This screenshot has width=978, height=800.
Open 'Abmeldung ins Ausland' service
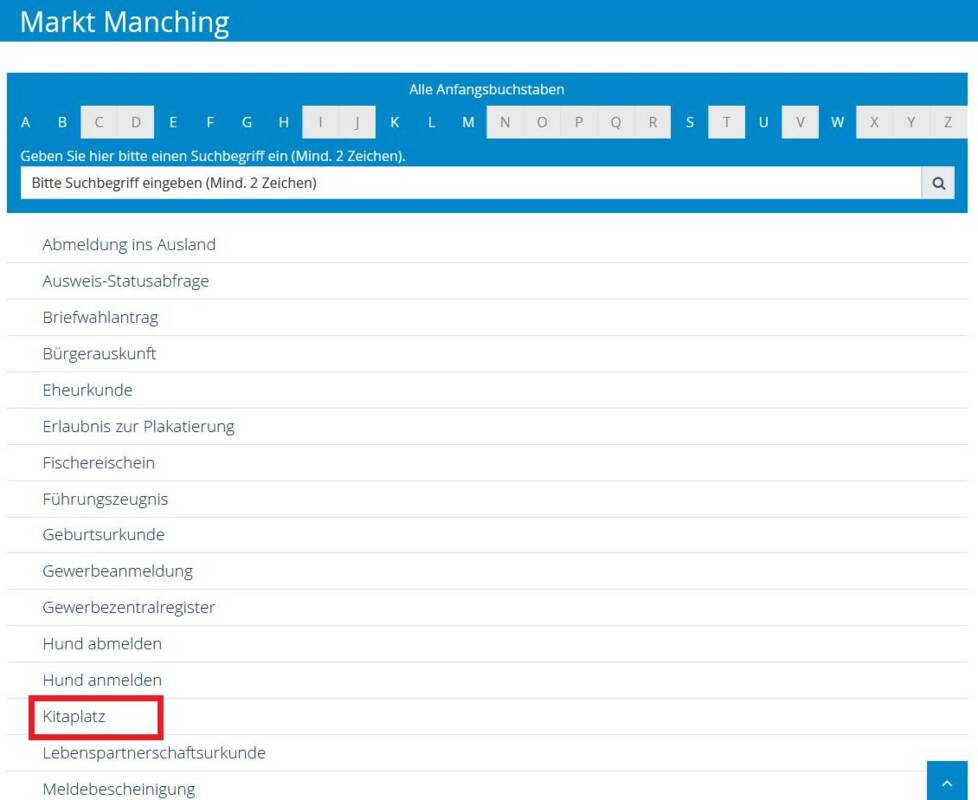(x=129, y=245)
